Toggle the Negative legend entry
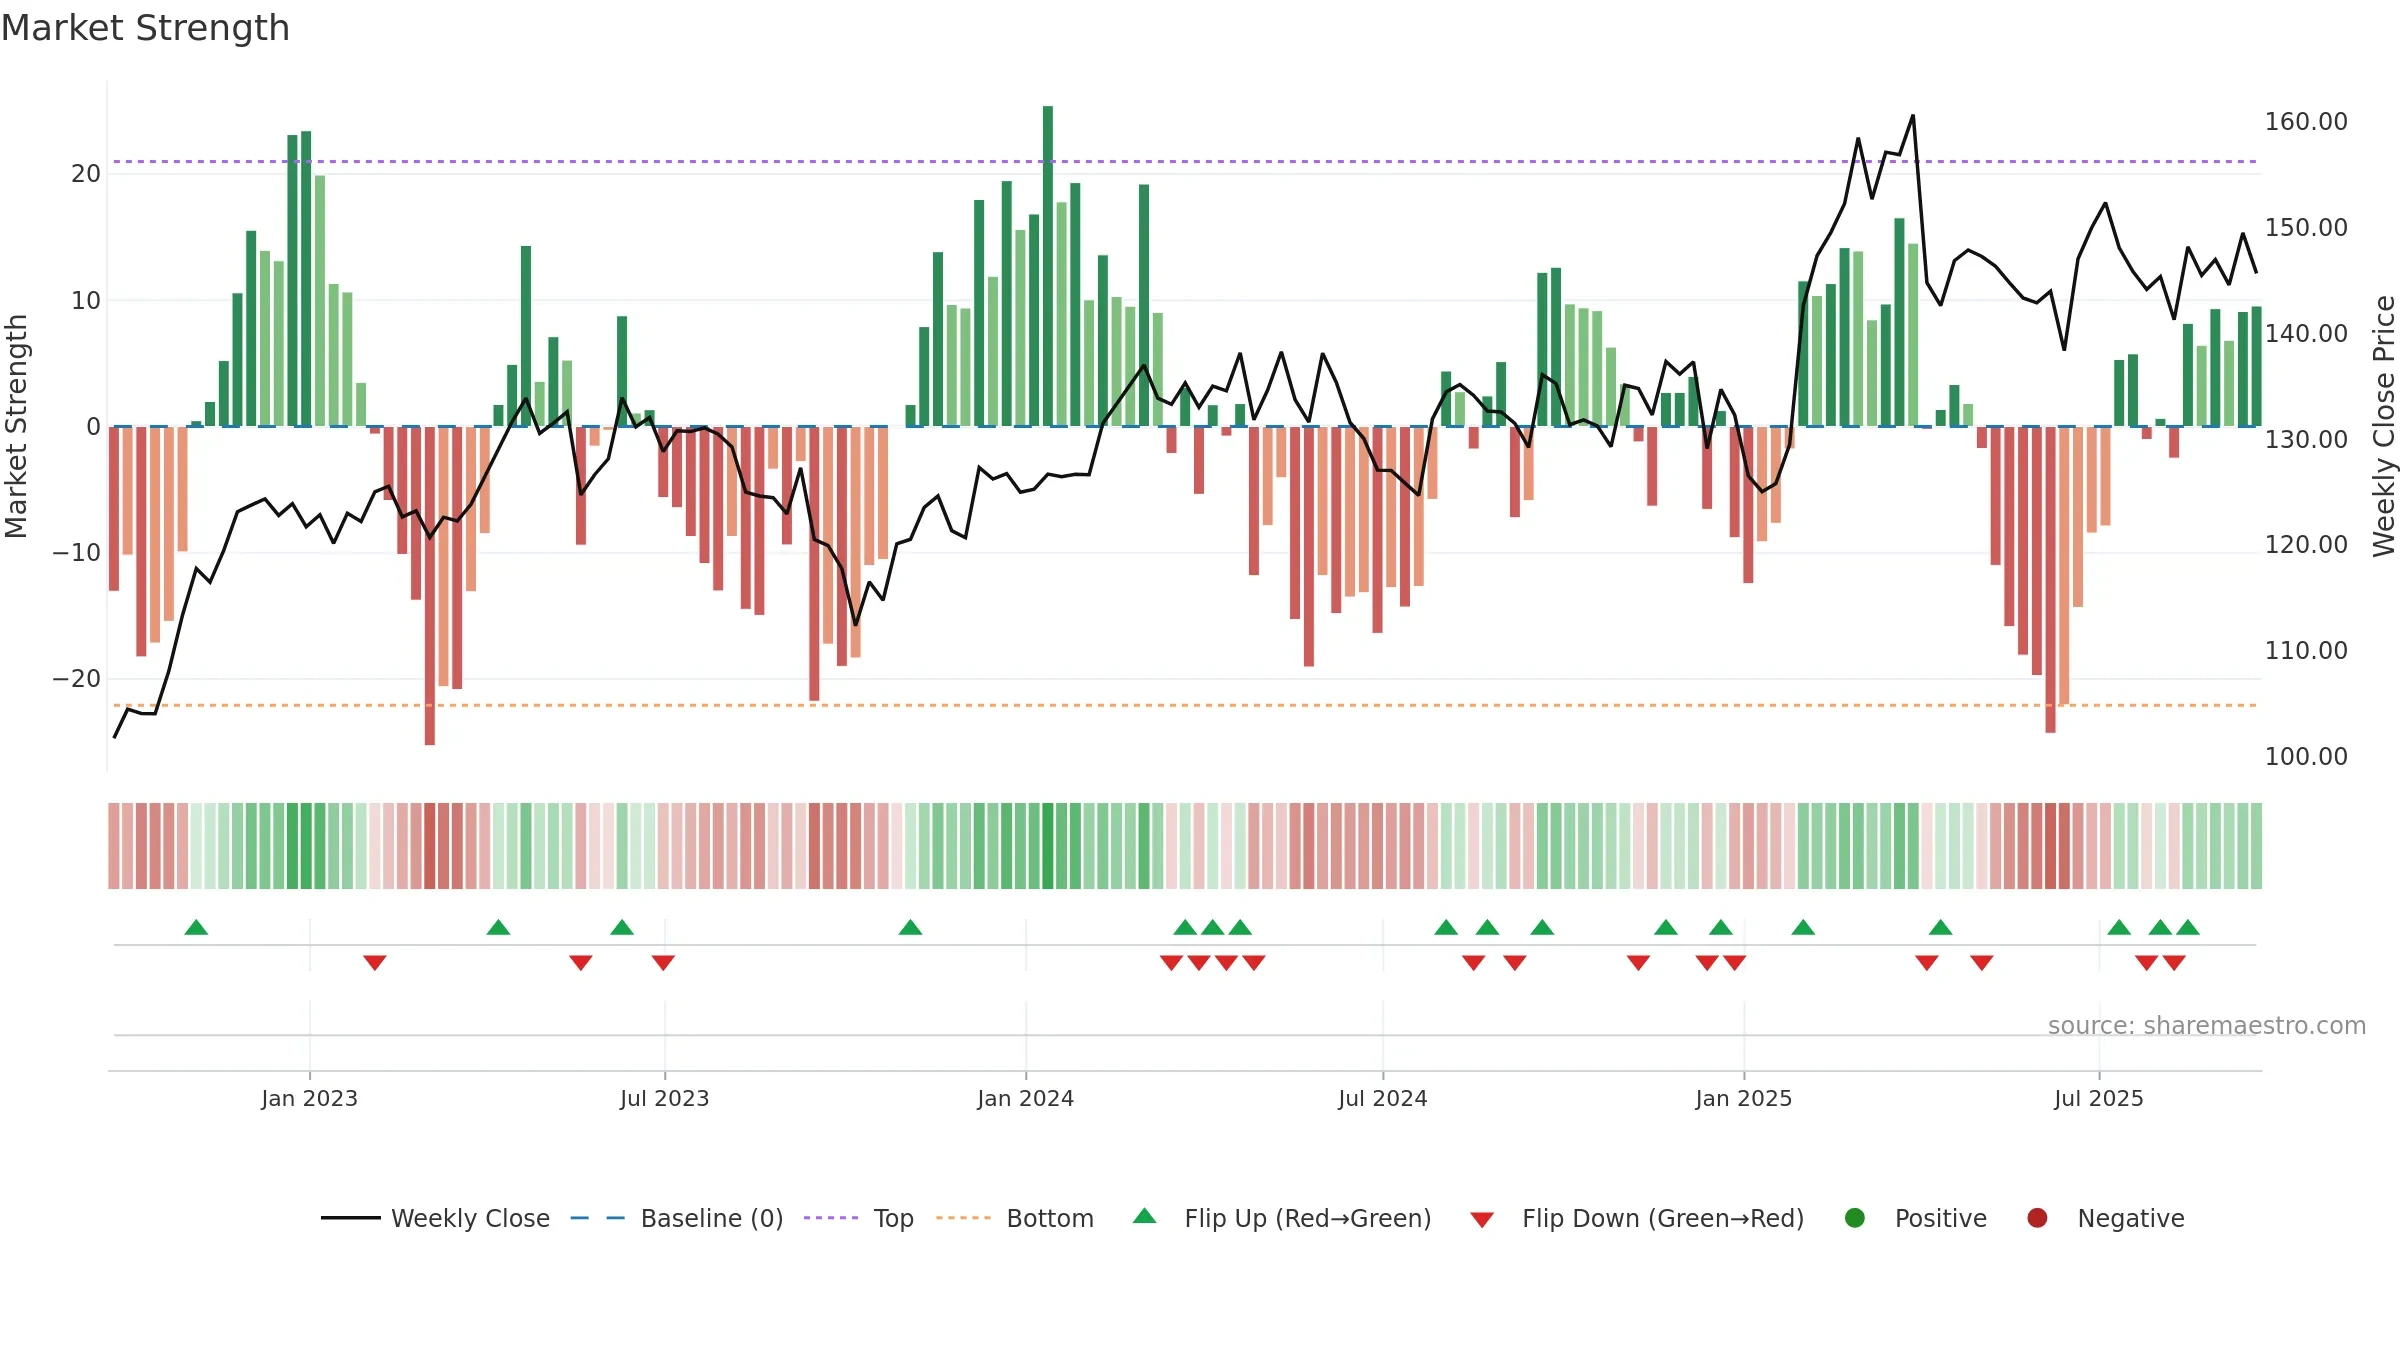 pyautogui.click(x=2105, y=1218)
